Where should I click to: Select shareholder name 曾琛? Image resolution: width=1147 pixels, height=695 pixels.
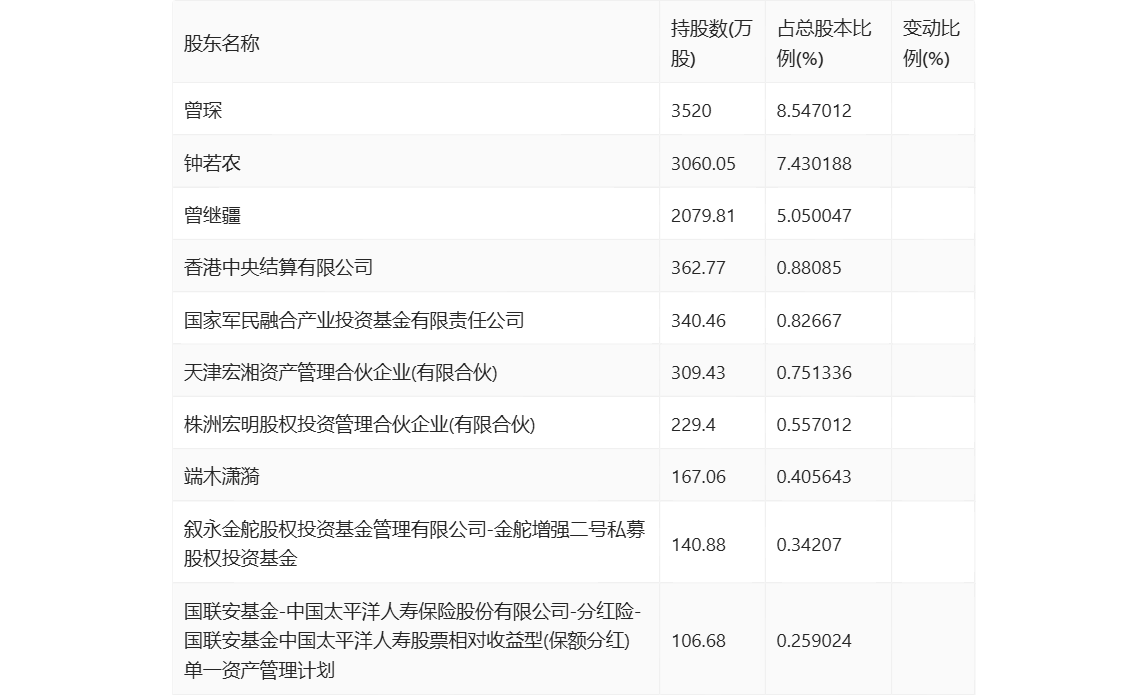(203, 110)
